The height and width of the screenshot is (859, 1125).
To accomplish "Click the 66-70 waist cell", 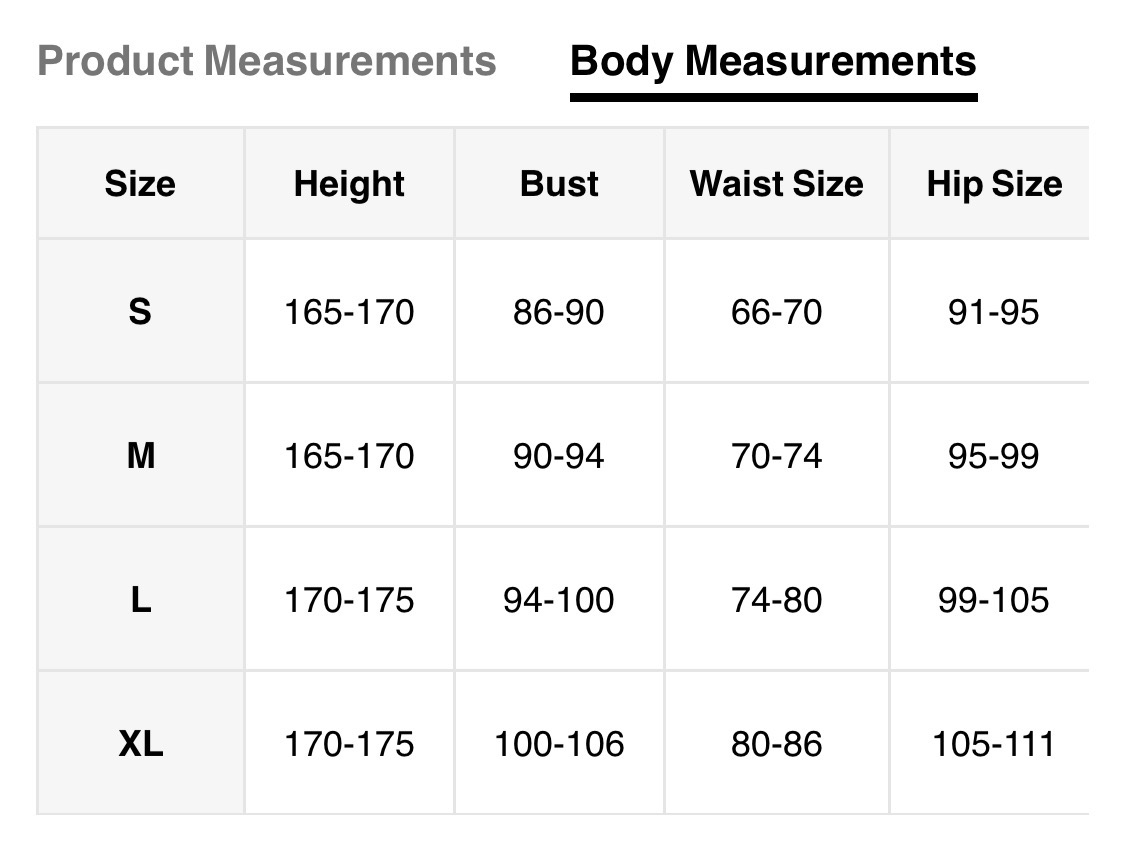I will click(776, 312).
